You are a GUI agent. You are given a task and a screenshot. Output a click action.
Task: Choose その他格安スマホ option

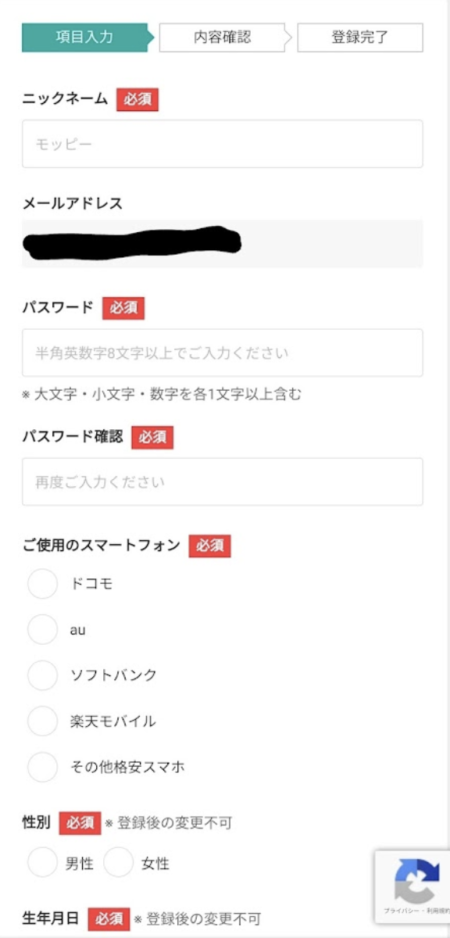[x=42, y=767]
